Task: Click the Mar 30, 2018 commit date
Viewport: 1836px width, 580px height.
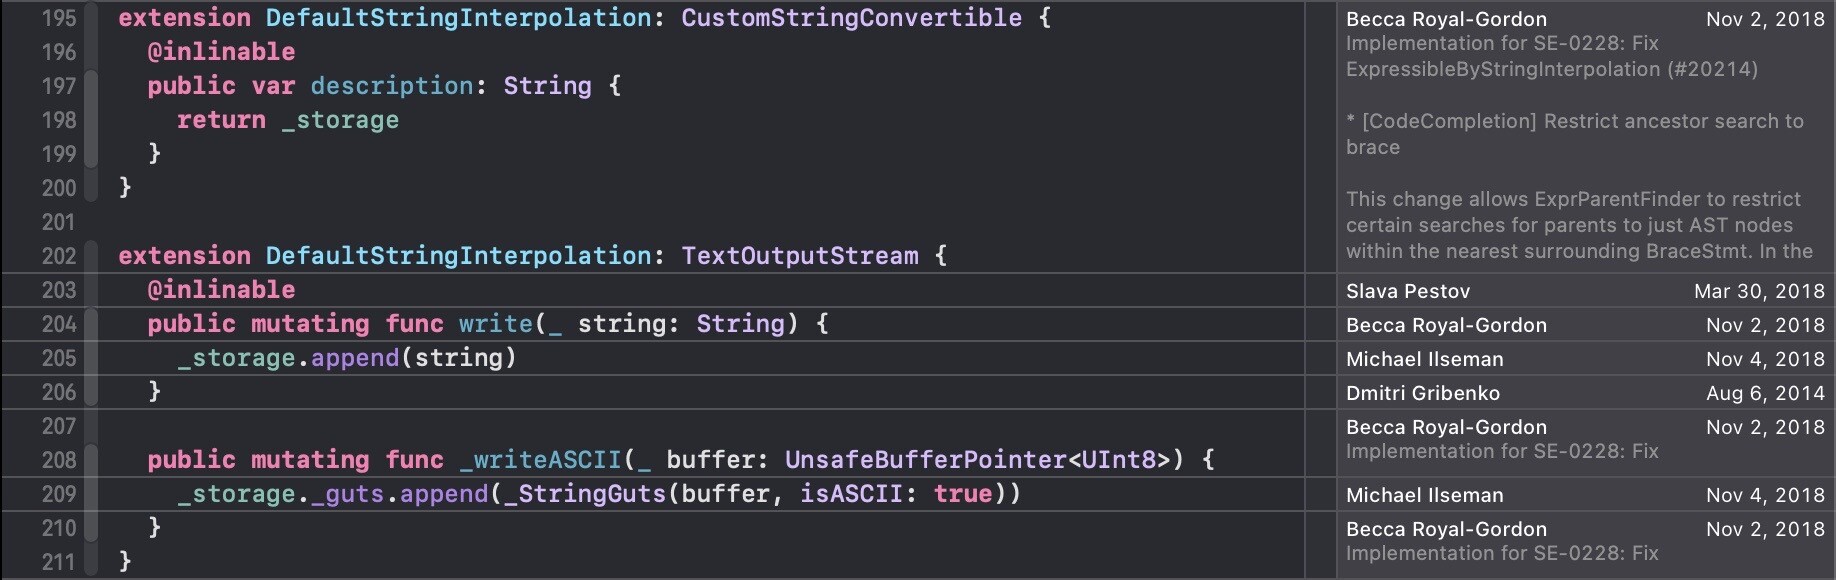Action: click(x=1759, y=291)
